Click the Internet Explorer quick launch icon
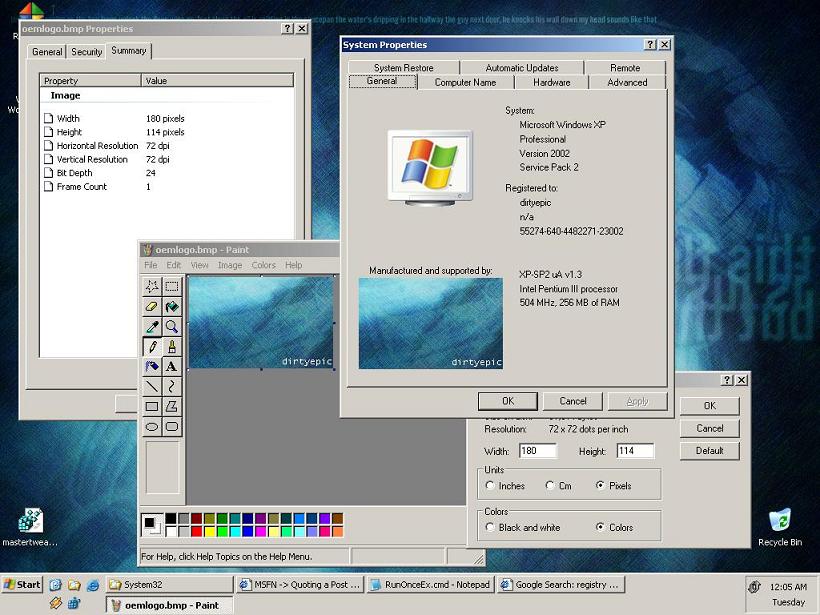 point(93,585)
